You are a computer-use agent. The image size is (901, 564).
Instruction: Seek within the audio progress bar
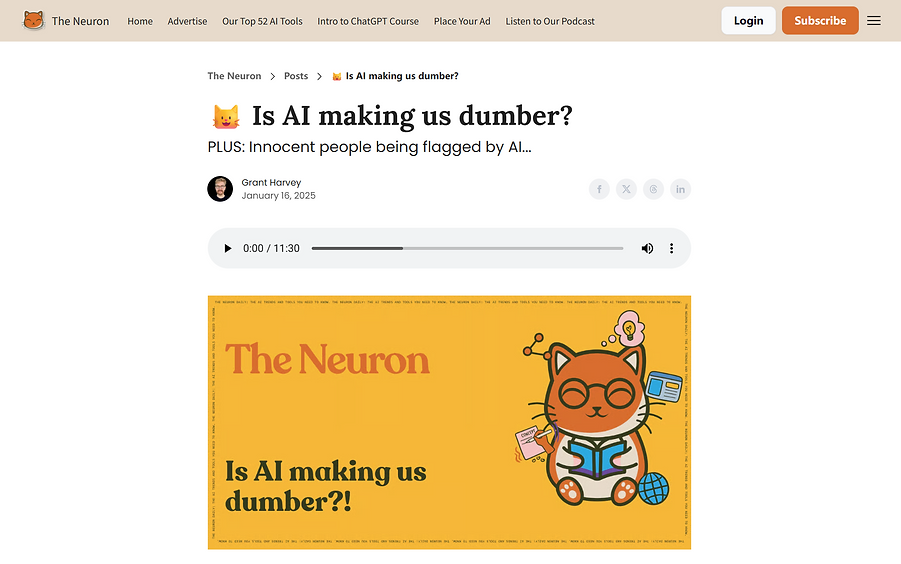coord(467,248)
